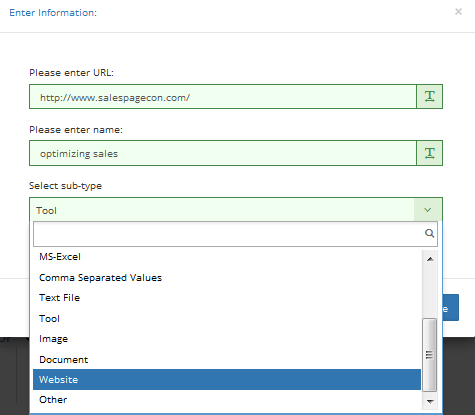
Task: Select Document from the dropdown list
Action: [227, 360]
